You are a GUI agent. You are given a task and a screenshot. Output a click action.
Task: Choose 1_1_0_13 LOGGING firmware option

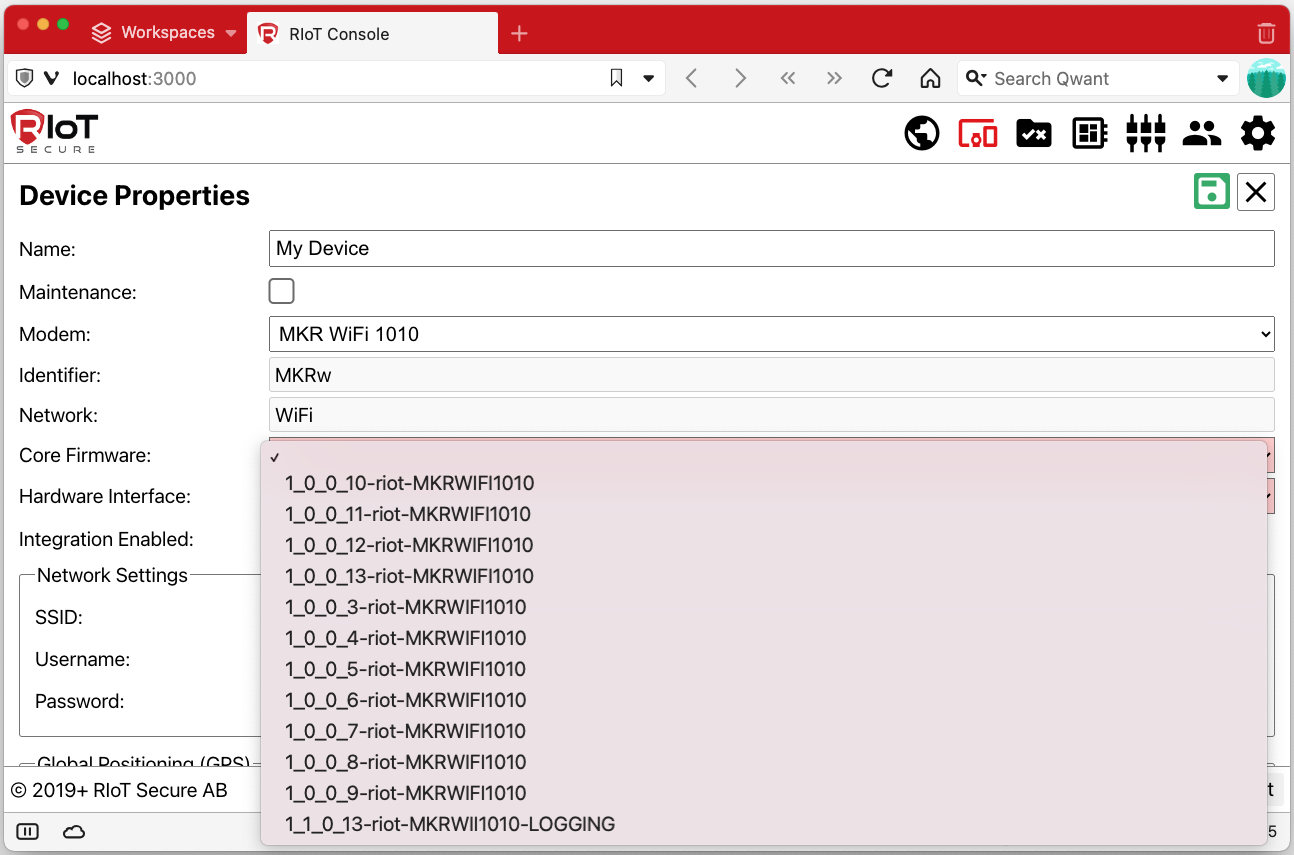click(x=449, y=824)
